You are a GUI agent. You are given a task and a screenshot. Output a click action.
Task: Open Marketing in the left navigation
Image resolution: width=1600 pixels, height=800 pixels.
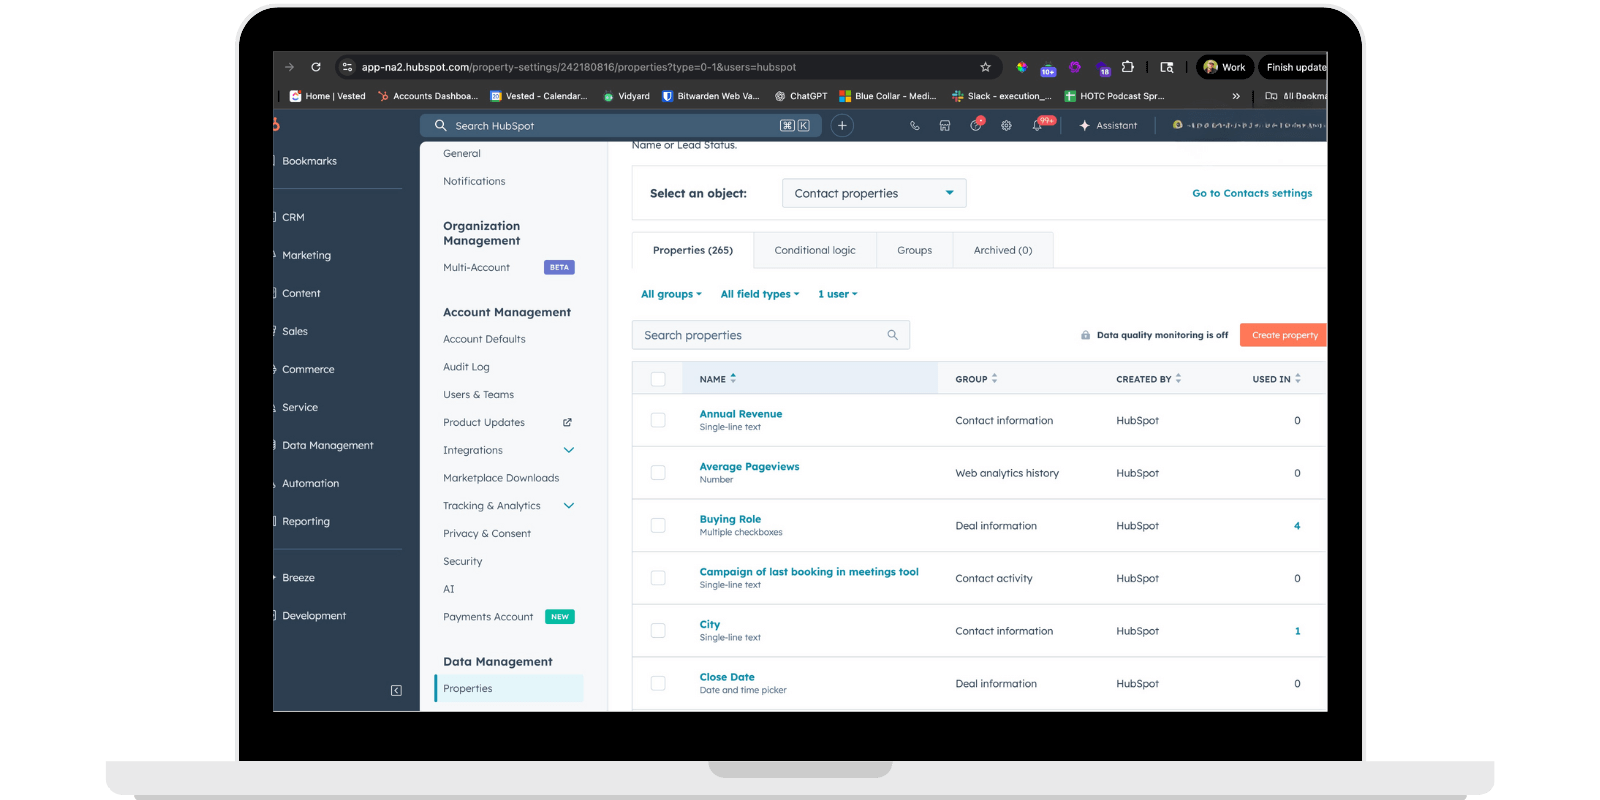coord(306,255)
